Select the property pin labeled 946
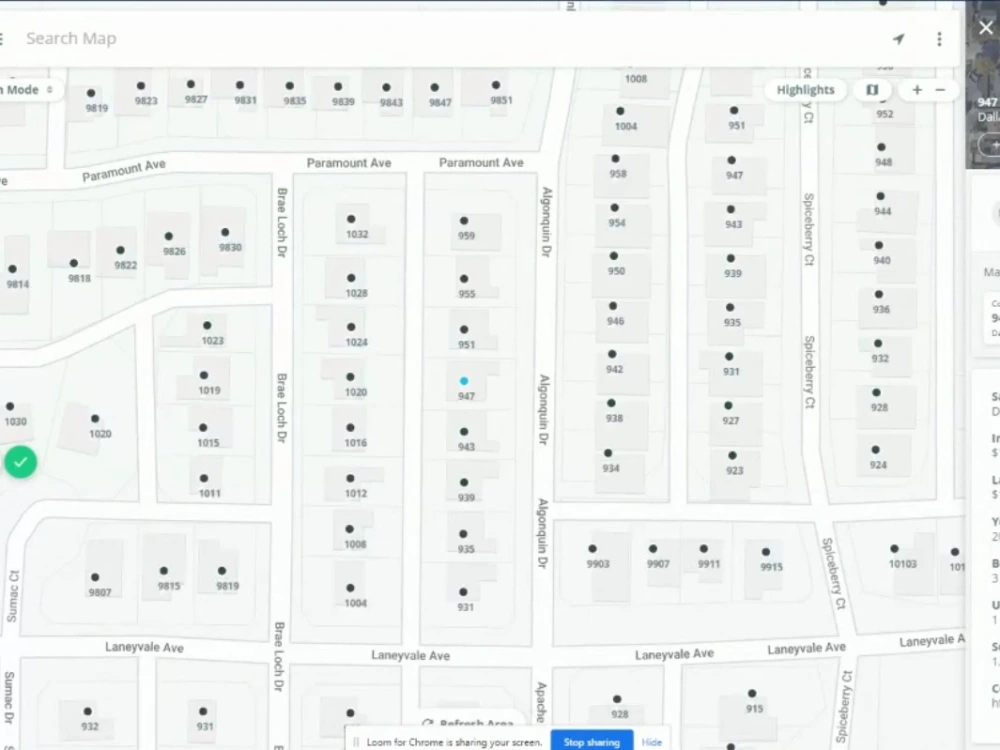The image size is (1000, 750). point(613,305)
